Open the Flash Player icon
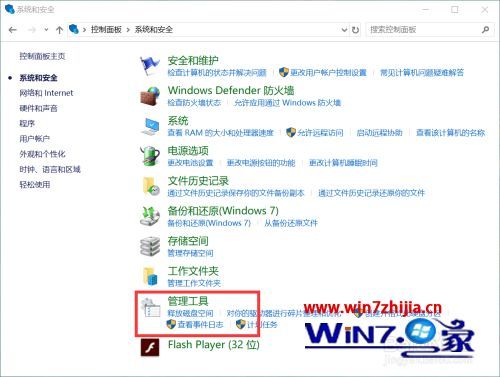Viewport: 500px width, 377px height. click(150, 347)
